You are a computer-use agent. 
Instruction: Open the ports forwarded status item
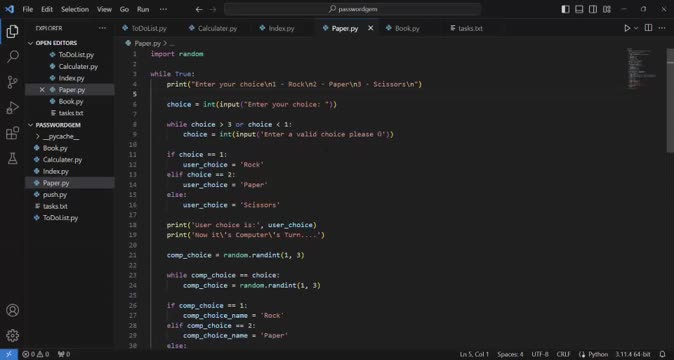(64, 354)
